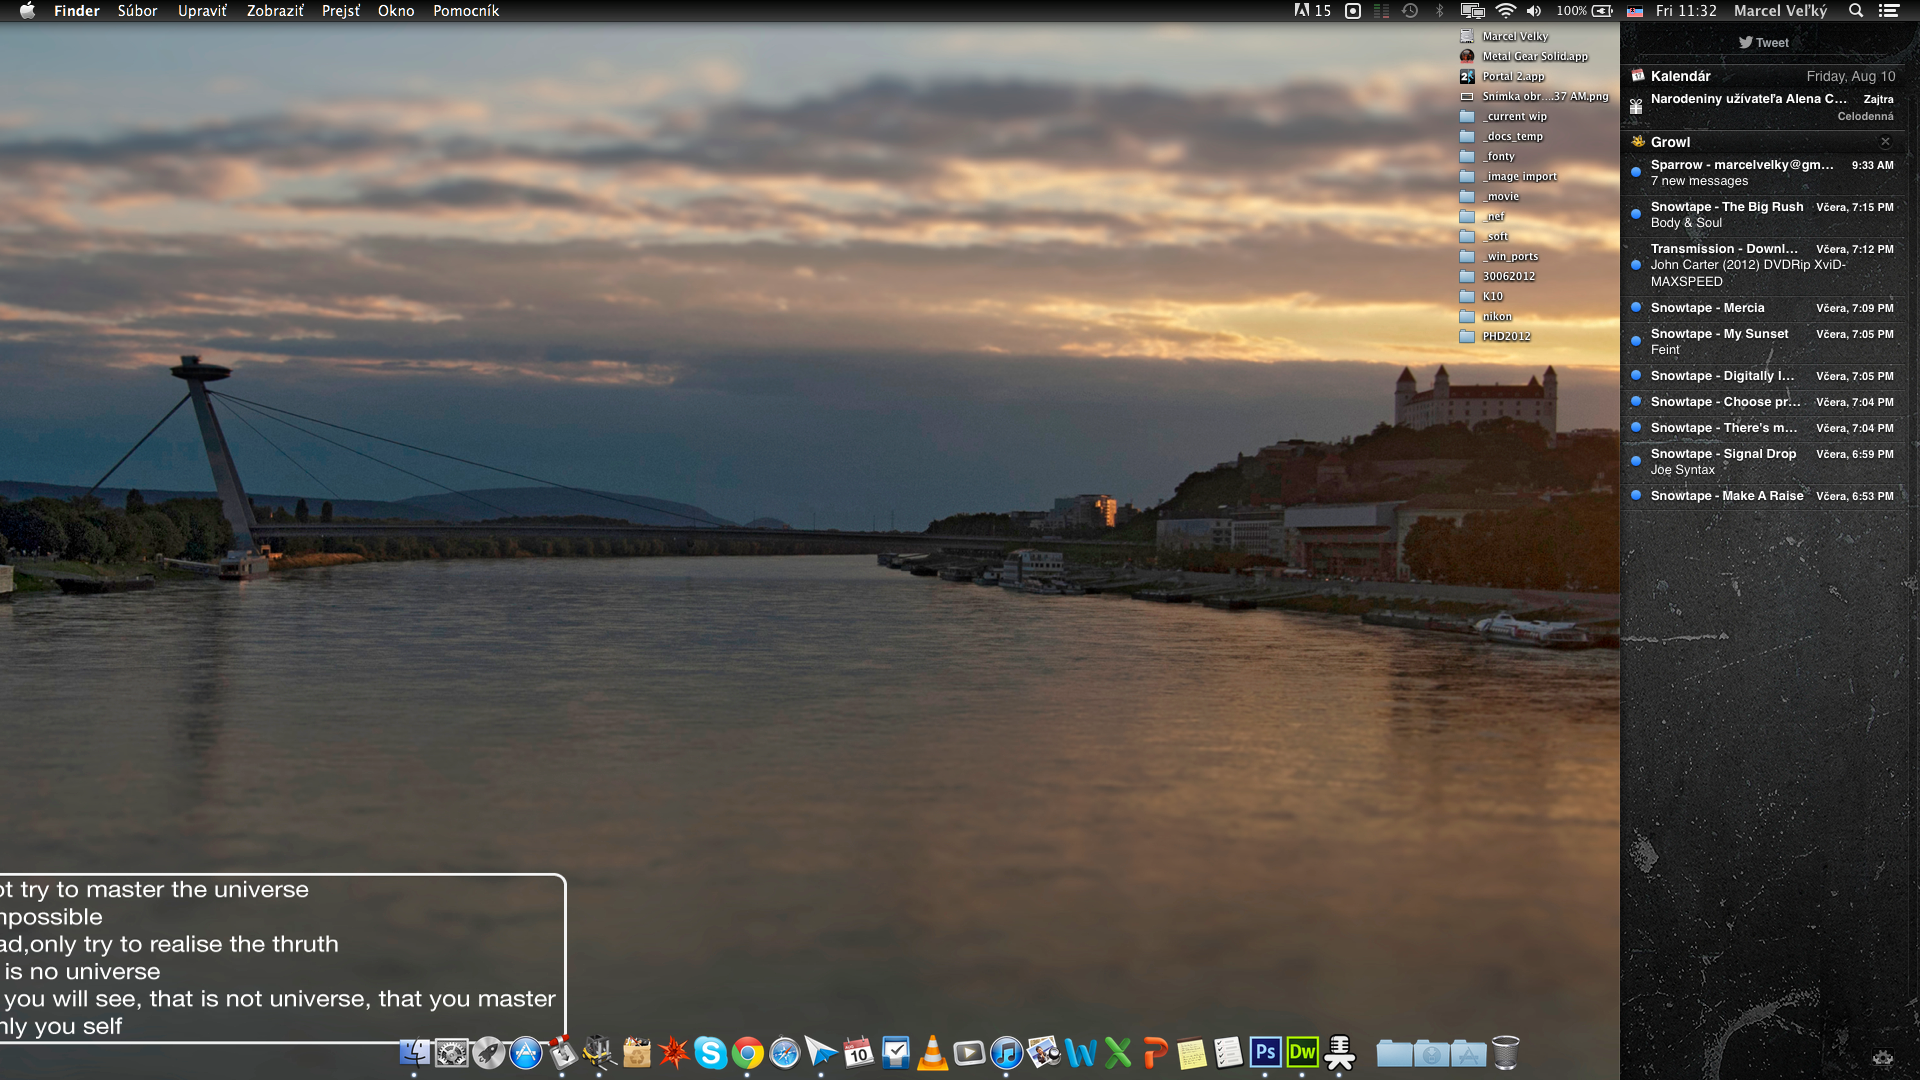The width and height of the screenshot is (1920, 1080).
Task: Open the Wi-Fi status menu
Action: 1505,11
